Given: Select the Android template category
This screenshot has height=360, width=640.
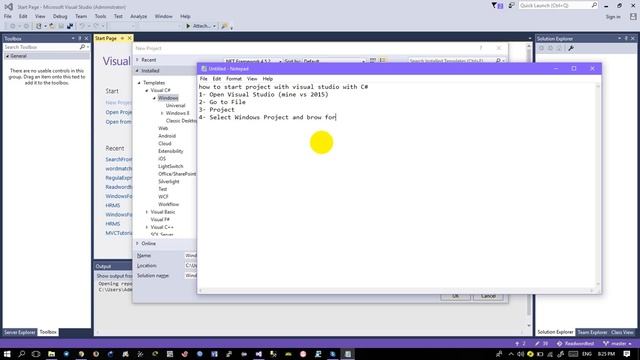Looking at the screenshot, I should pyautogui.click(x=167, y=136).
